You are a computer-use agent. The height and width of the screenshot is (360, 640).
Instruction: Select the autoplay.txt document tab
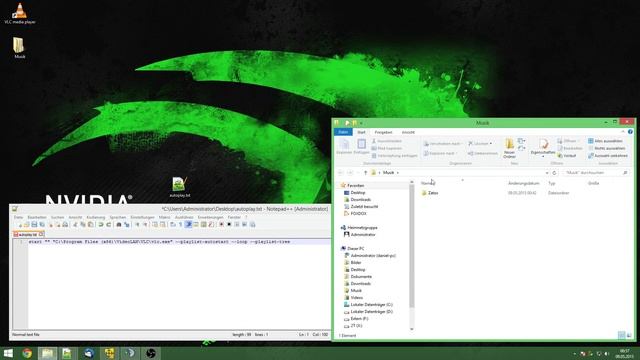(28, 234)
